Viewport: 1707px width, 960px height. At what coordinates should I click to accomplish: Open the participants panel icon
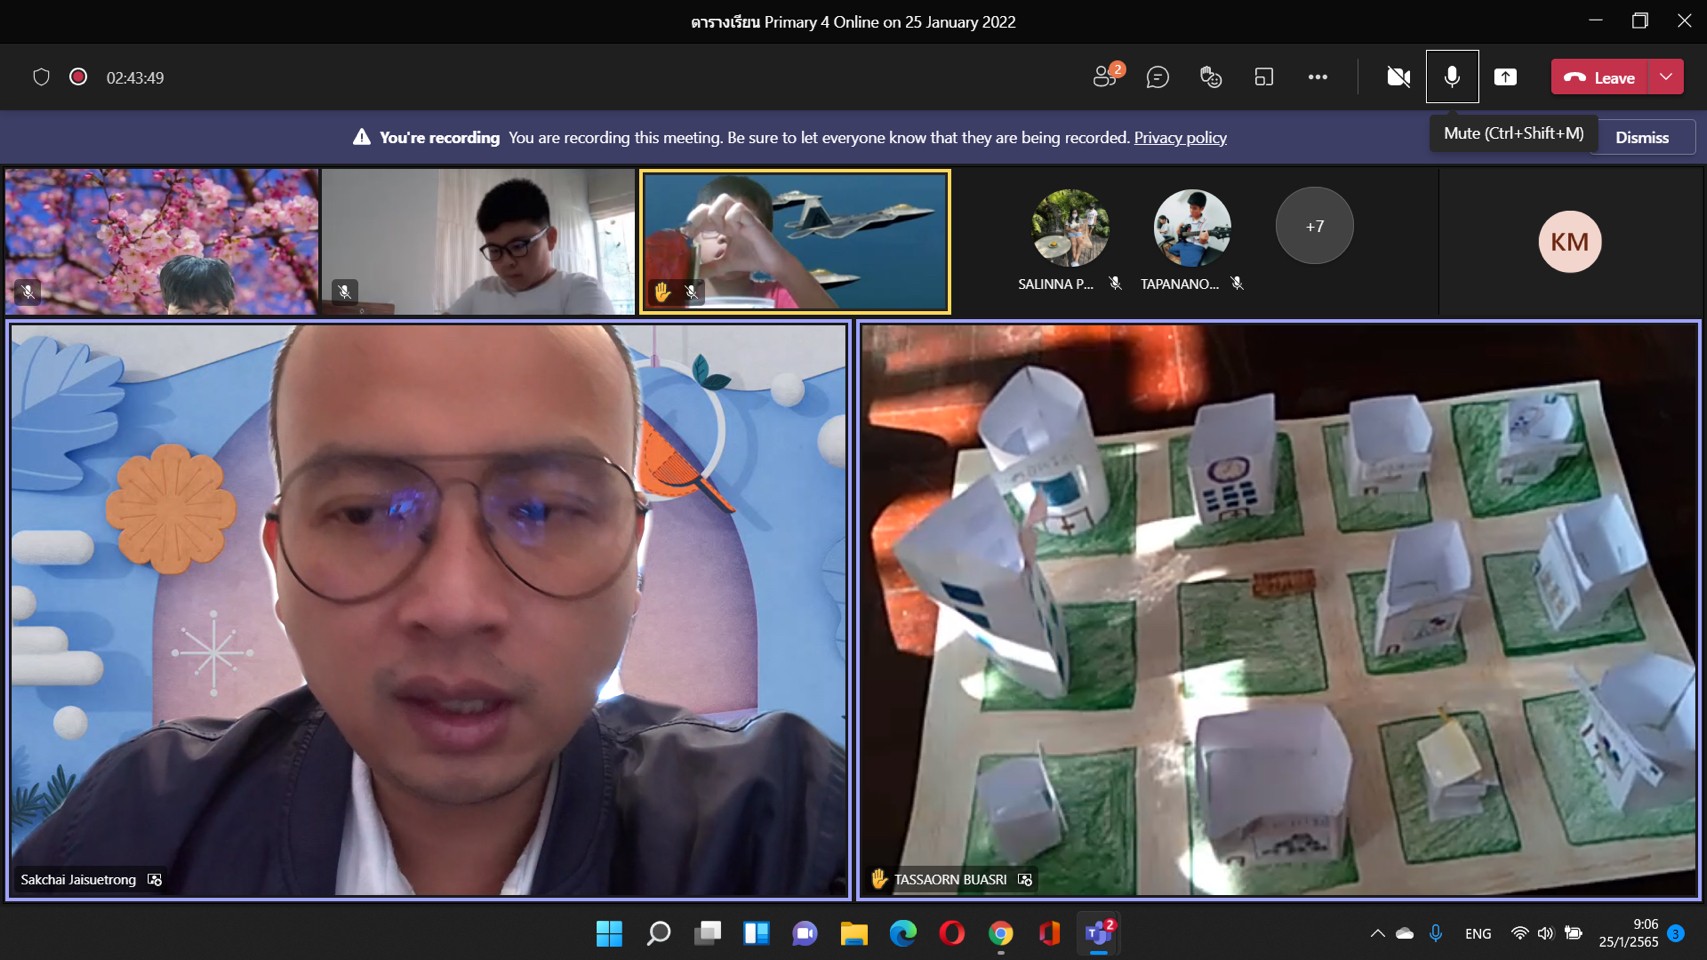coord(1106,77)
